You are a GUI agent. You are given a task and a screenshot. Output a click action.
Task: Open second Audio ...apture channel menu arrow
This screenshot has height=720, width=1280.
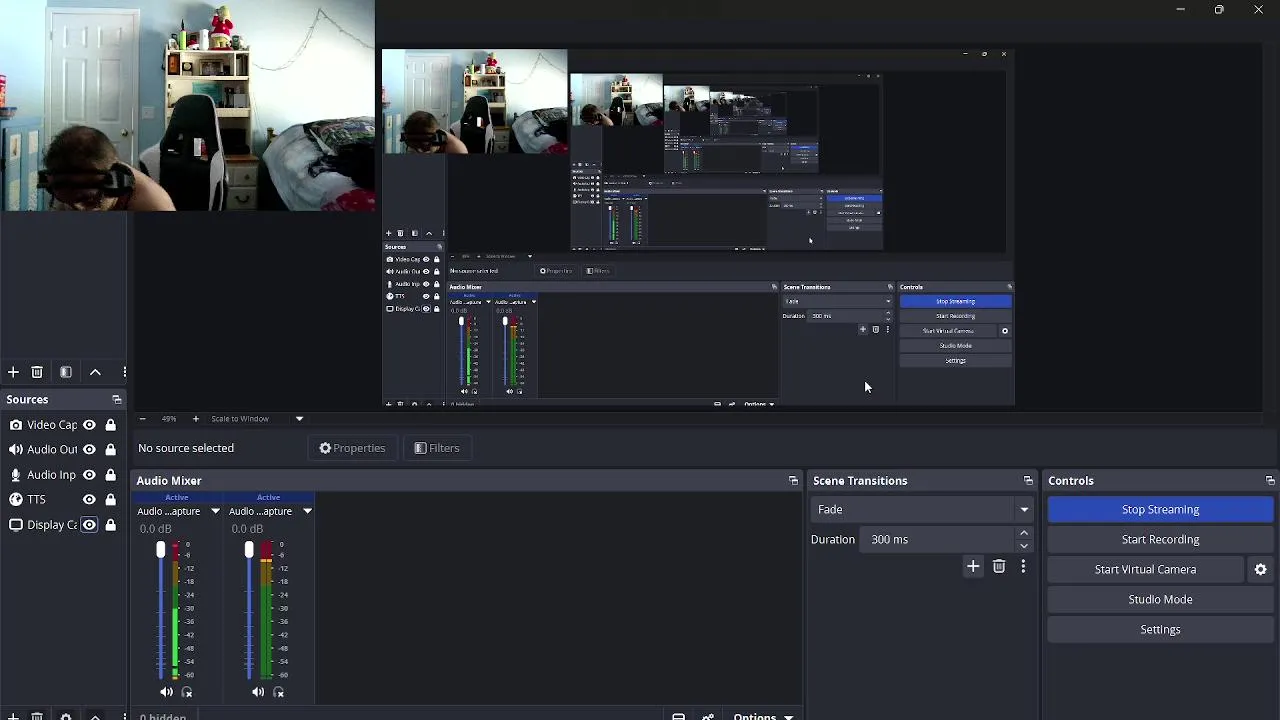[307, 511]
